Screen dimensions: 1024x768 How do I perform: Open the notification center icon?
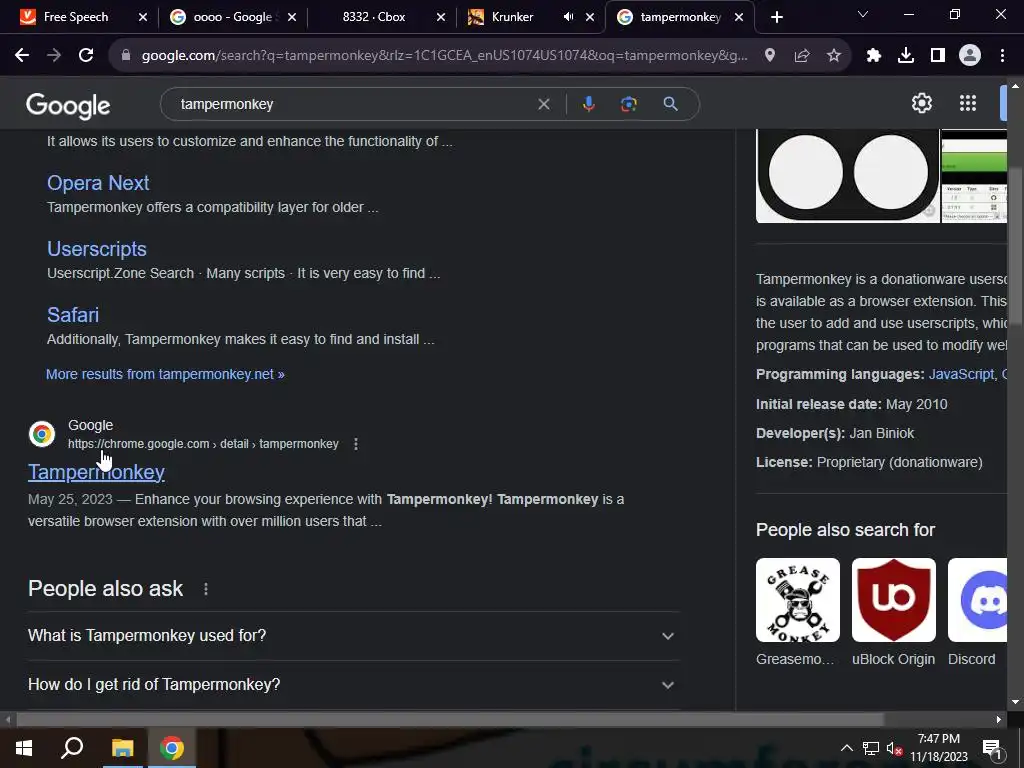coord(992,748)
